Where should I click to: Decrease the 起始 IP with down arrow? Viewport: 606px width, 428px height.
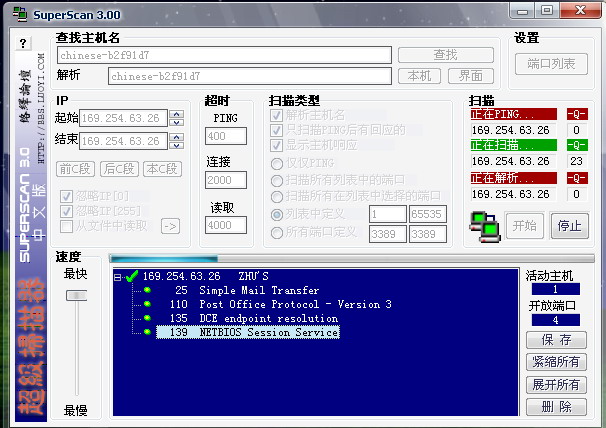click(x=177, y=122)
